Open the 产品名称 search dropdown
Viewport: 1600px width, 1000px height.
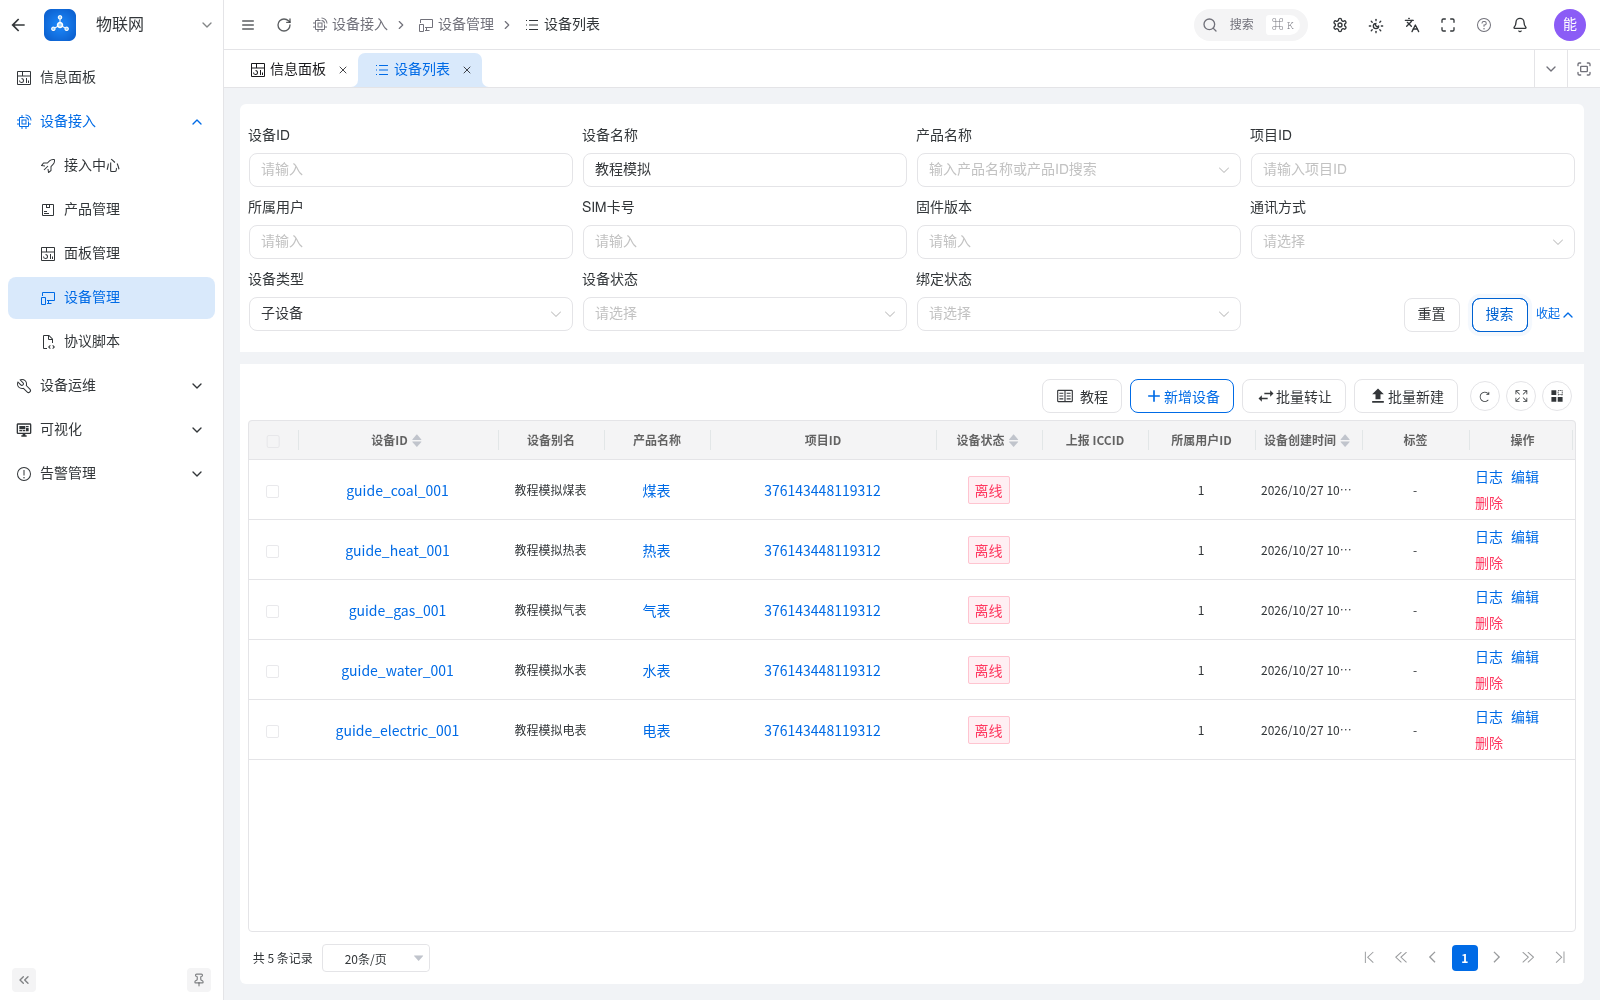1078,170
